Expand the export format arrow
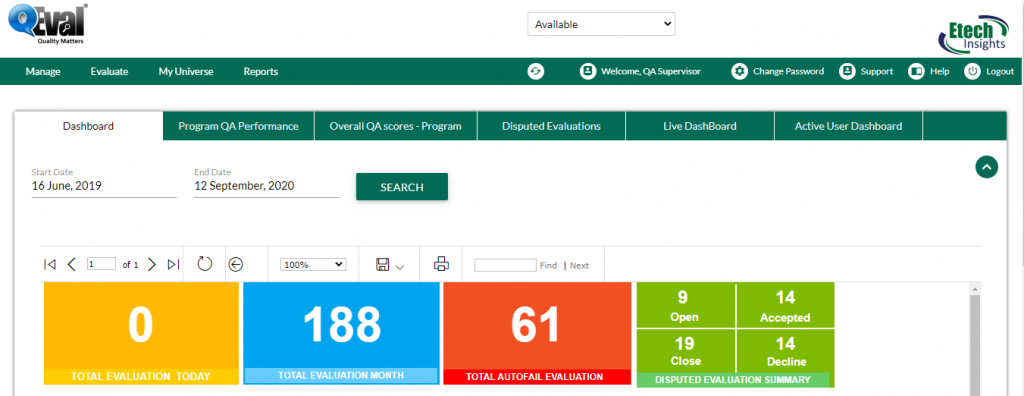Image resolution: width=1024 pixels, height=396 pixels. click(400, 267)
